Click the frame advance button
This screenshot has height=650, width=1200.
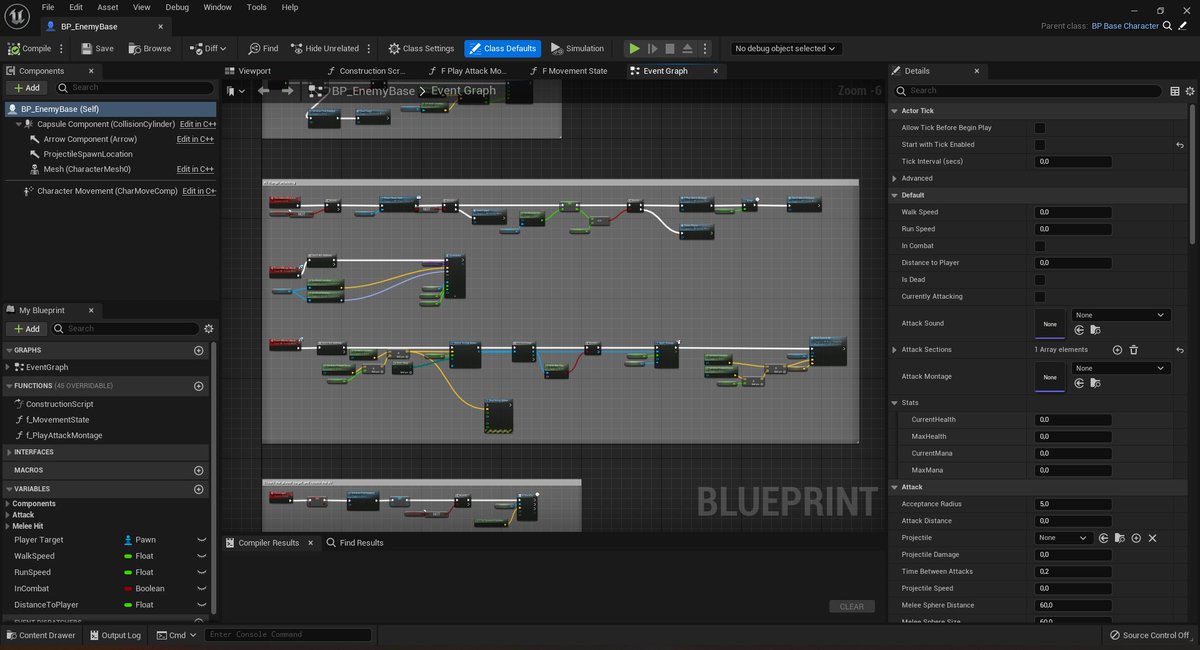pos(652,48)
